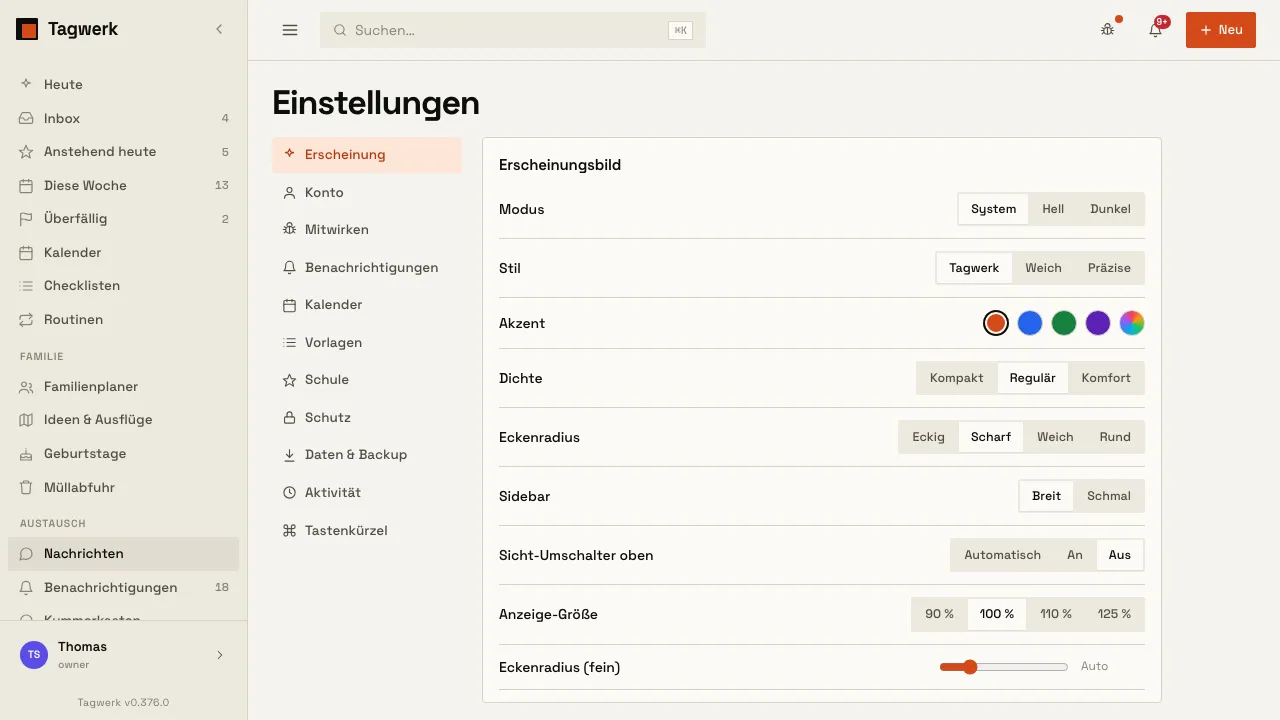Click the Überfällig flag icon
Viewport: 1280px width, 720px height.
(26, 219)
